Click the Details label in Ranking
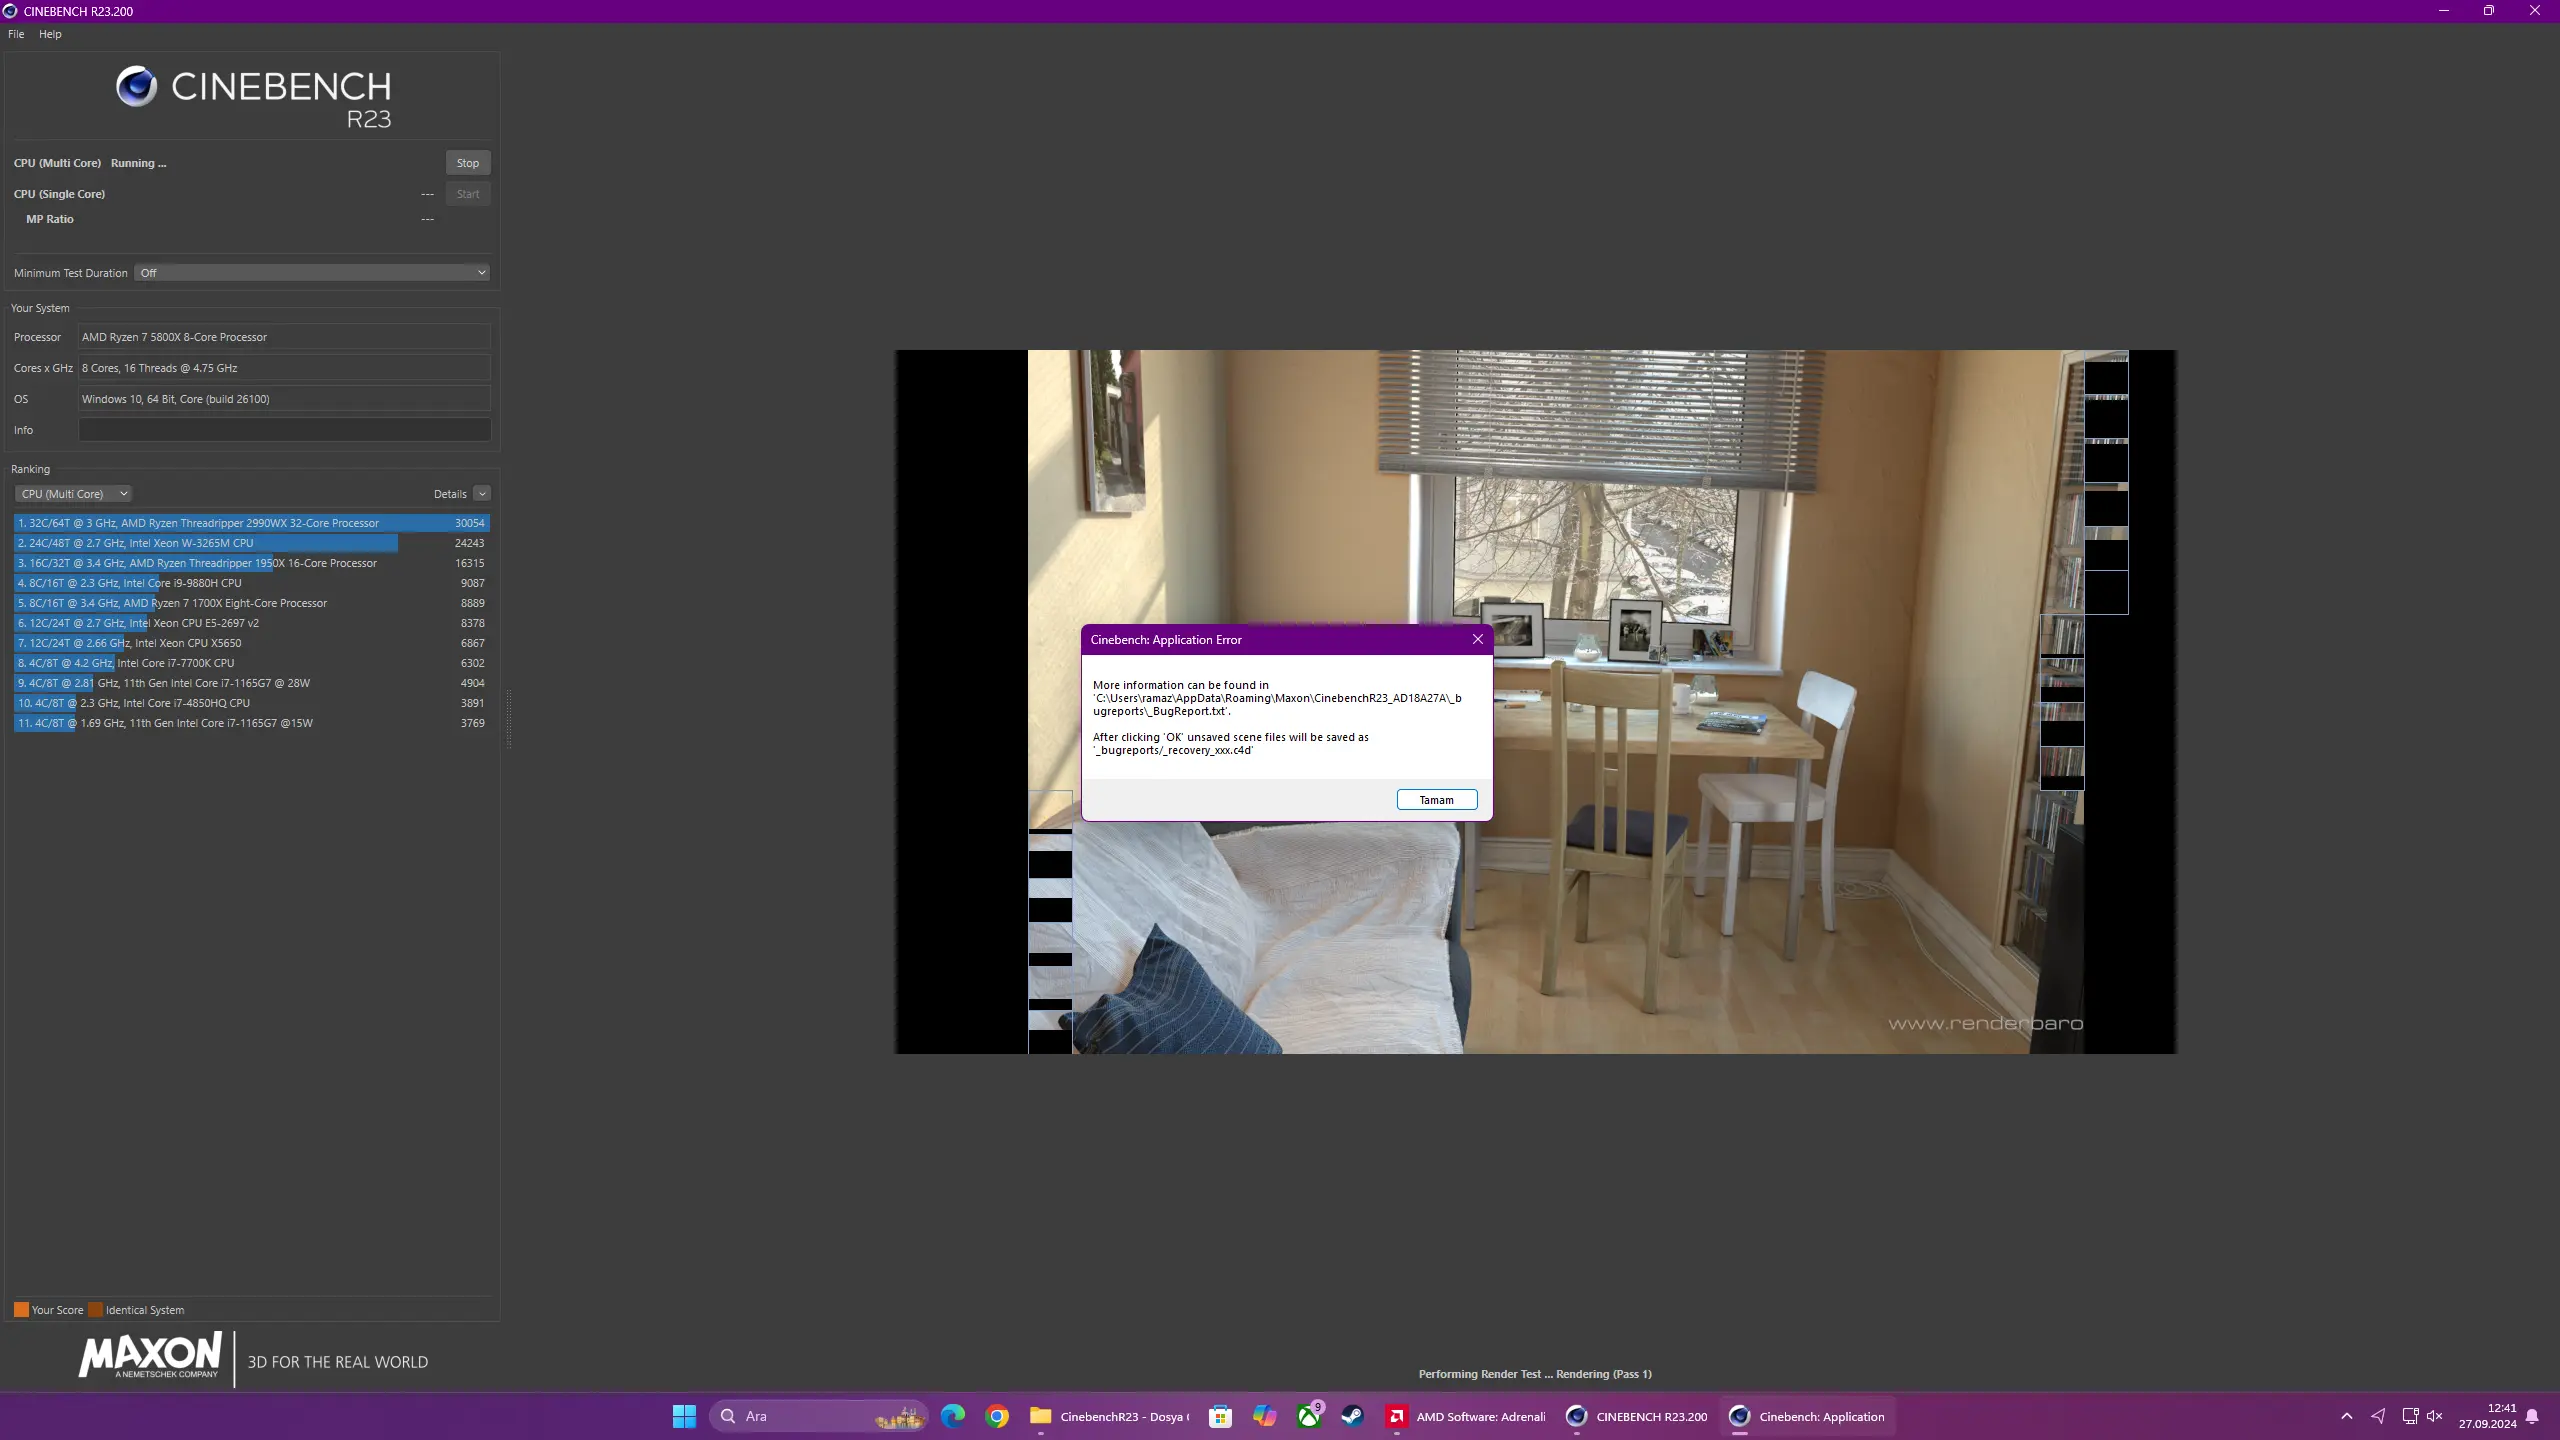 click(x=450, y=494)
